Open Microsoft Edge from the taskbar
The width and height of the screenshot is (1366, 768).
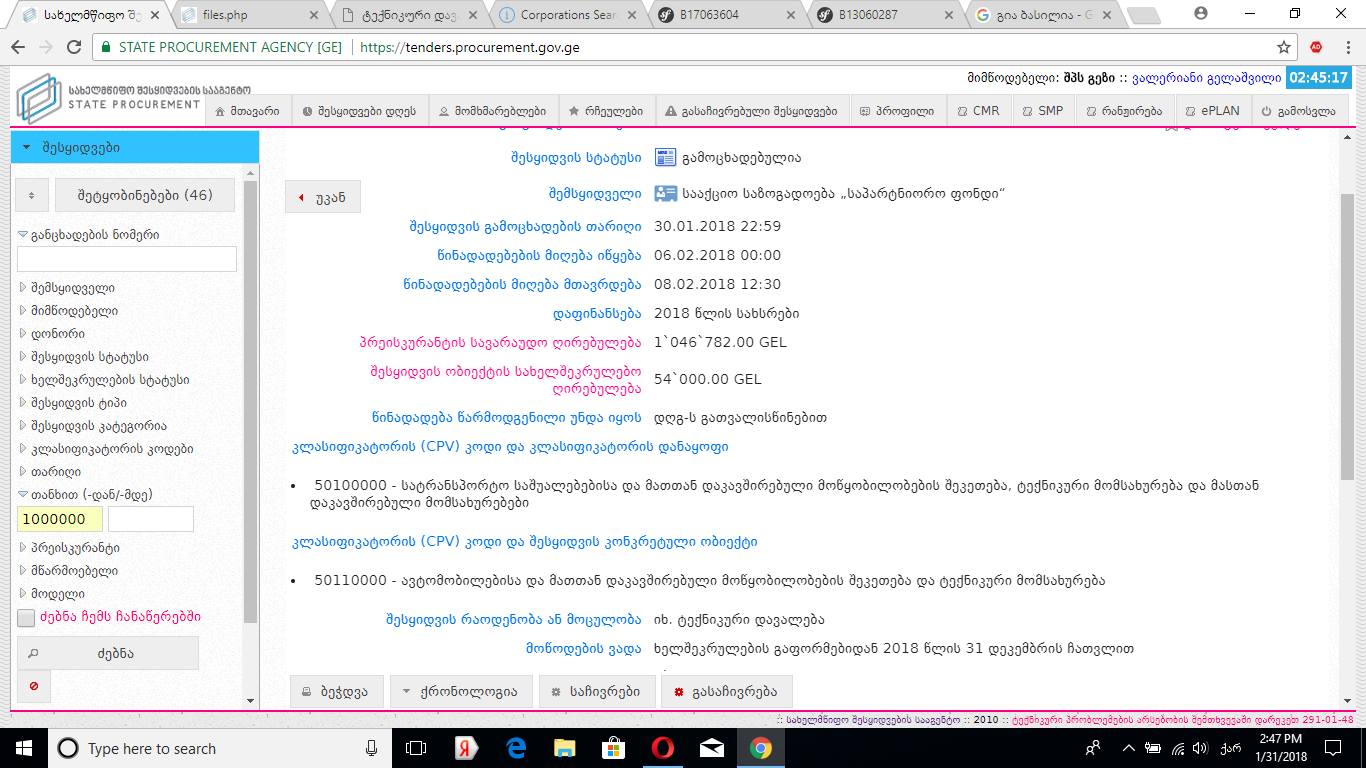point(515,748)
